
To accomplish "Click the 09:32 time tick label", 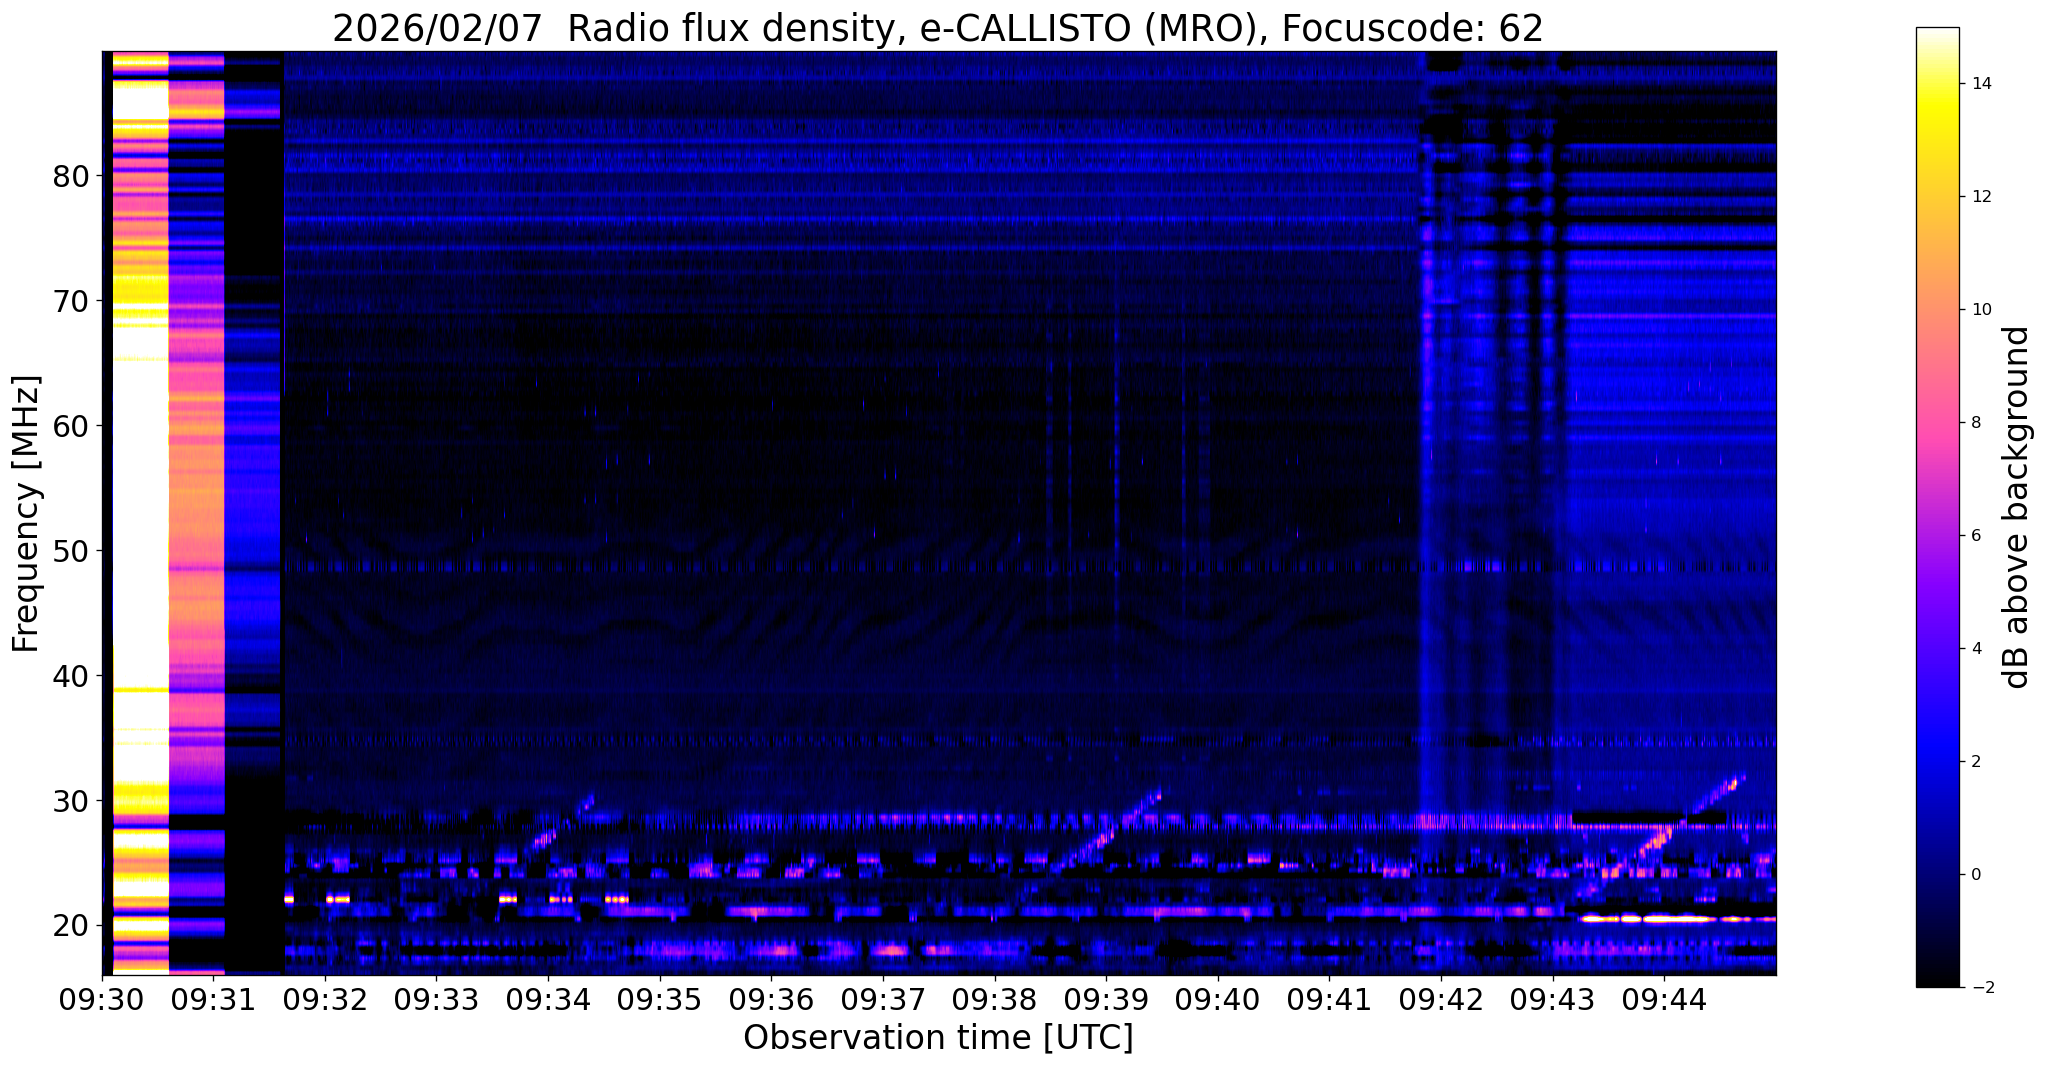I will [x=325, y=999].
